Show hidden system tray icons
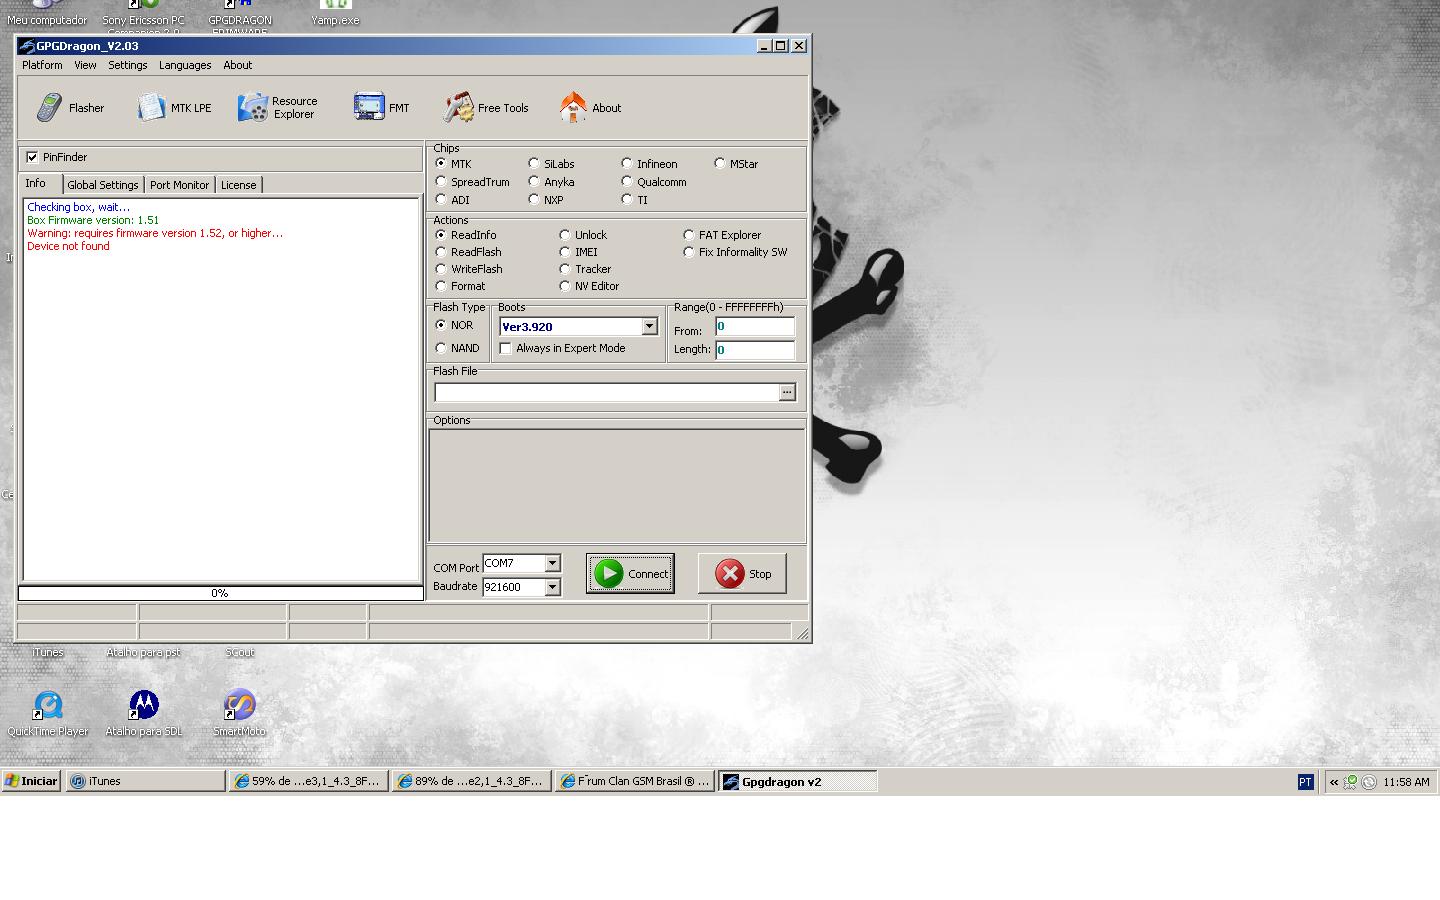The image size is (1440, 900). coord(1334,782)
